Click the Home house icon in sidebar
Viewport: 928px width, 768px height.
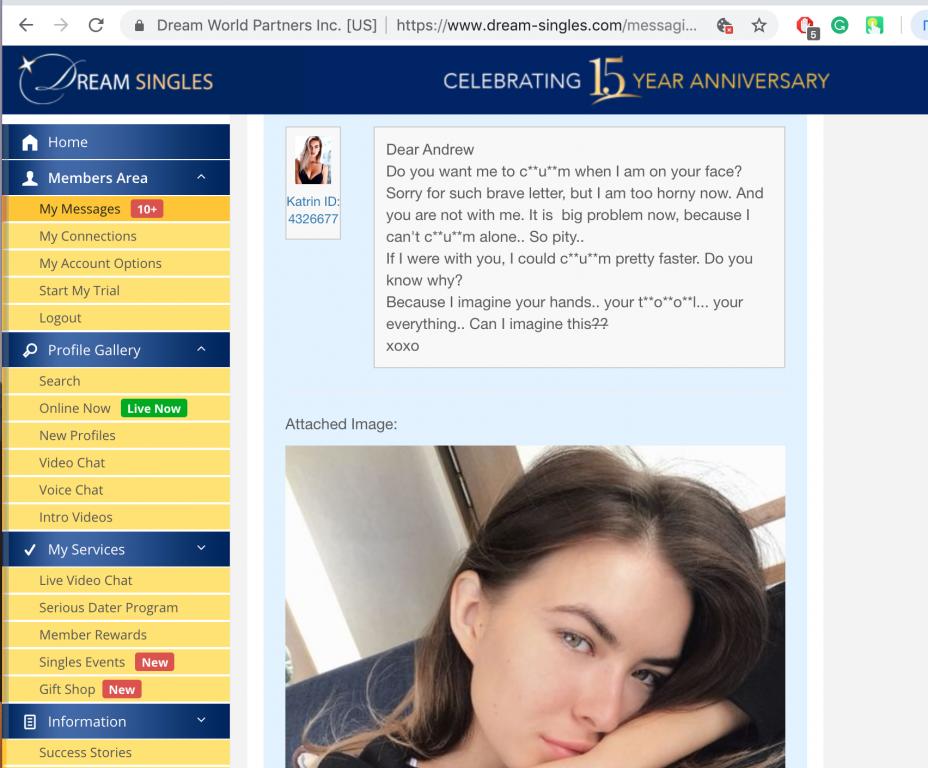(x=30, y=143)
